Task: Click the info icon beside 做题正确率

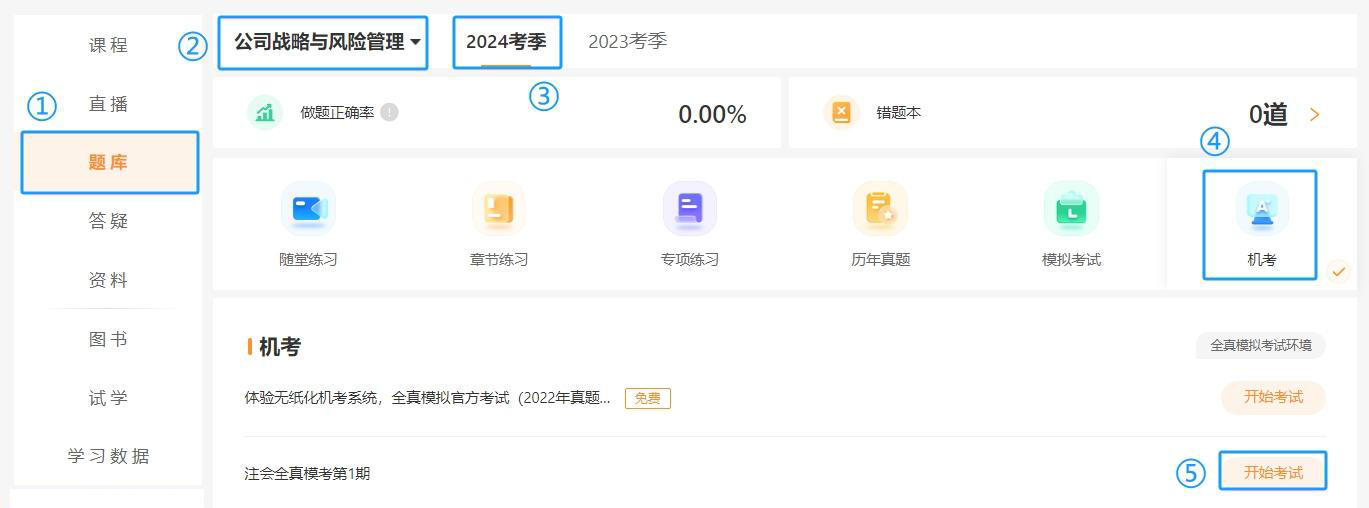Action: click(389, 113)
